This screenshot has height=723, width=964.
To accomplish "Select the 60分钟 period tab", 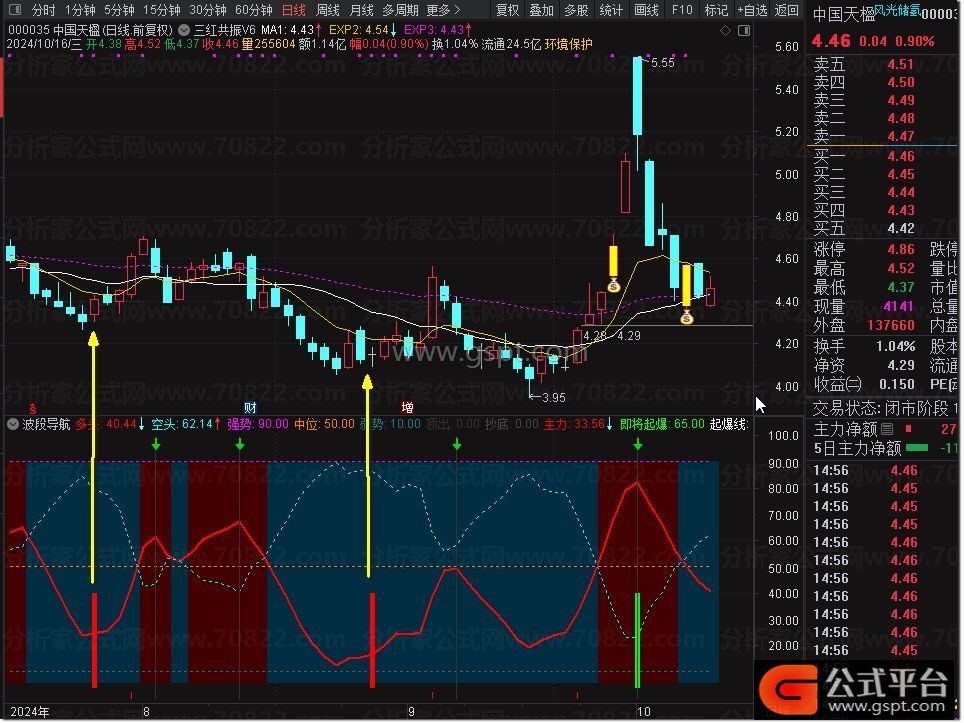I will coord(254,10).
